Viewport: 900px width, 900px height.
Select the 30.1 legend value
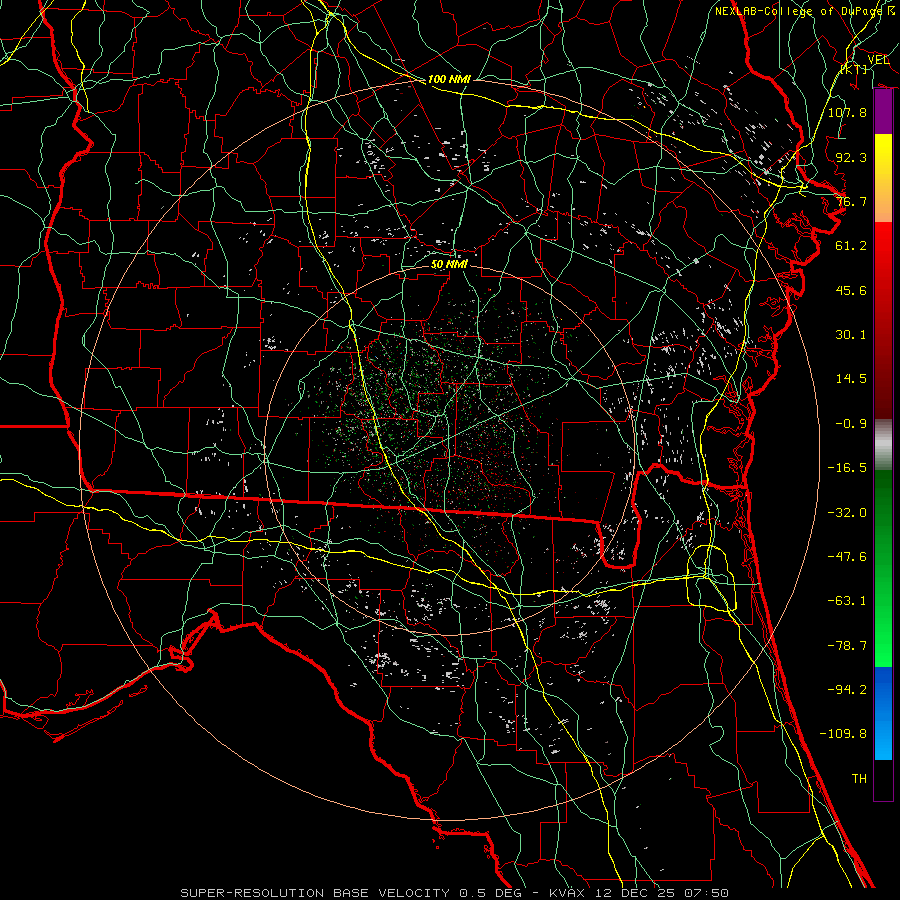pos(851,335)
